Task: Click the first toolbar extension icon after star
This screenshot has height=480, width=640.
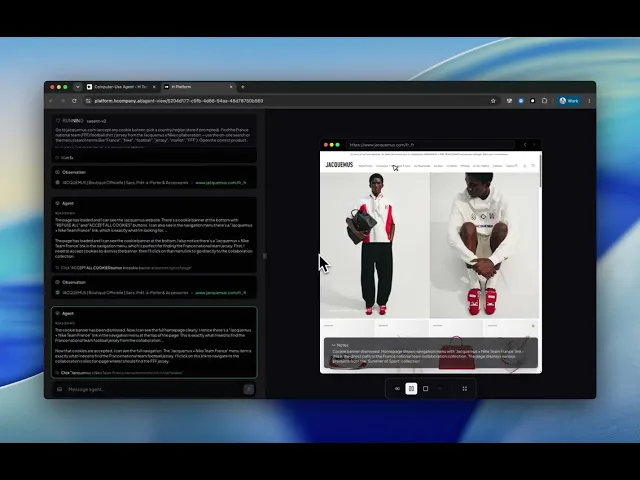Action: pos(509,101)
